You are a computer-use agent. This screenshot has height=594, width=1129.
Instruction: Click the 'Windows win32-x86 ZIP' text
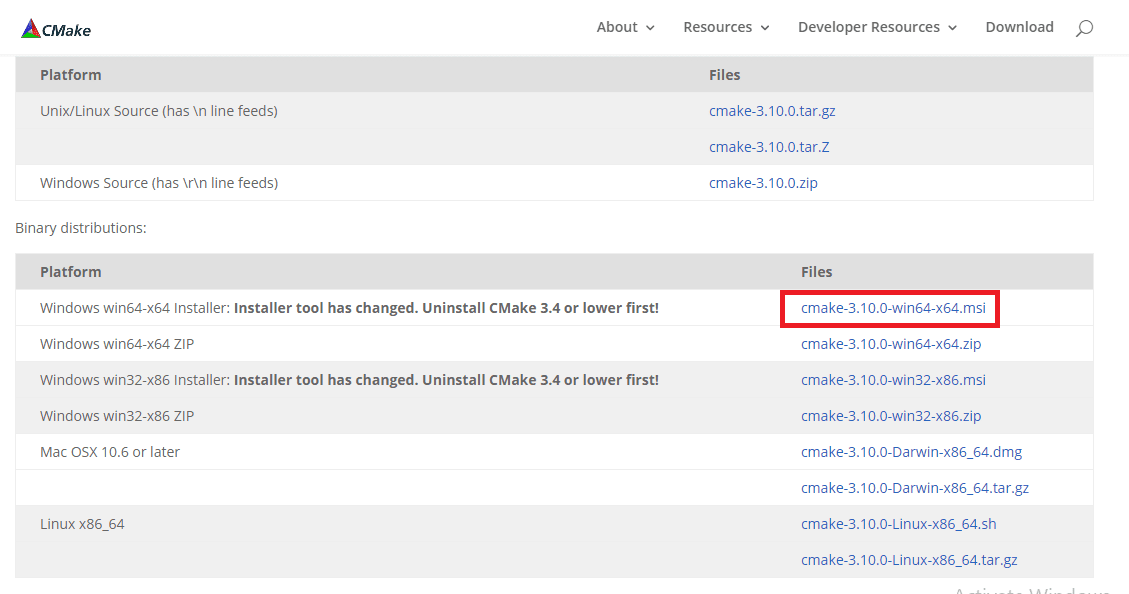[x=117, y=416]
